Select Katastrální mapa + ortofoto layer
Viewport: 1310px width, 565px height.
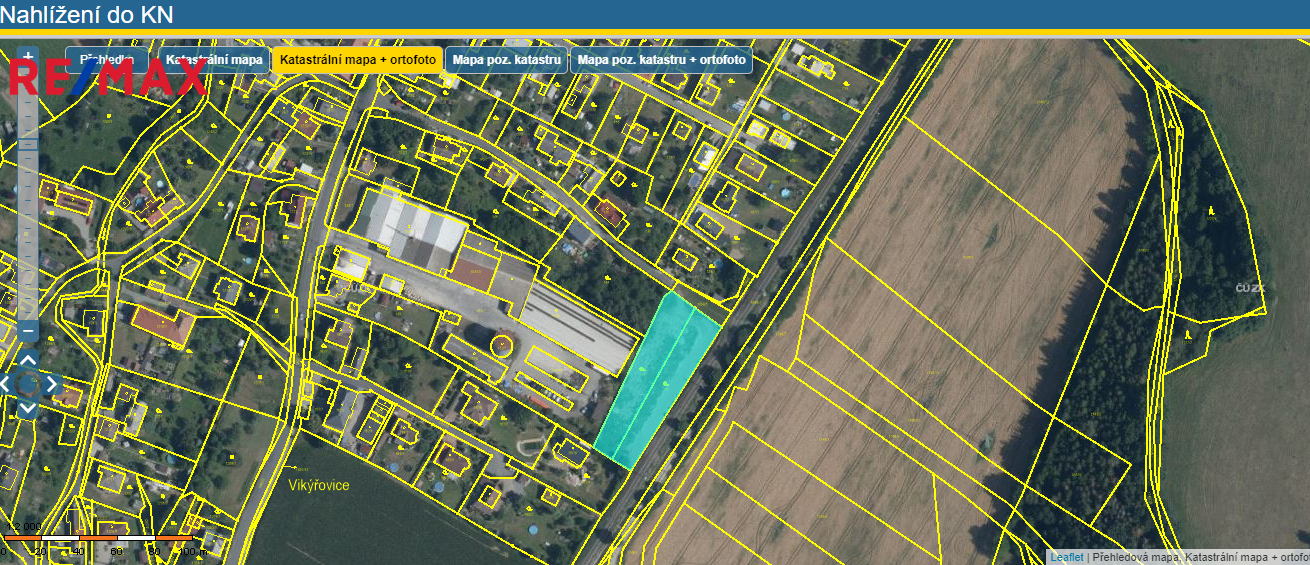coord(357,60)
